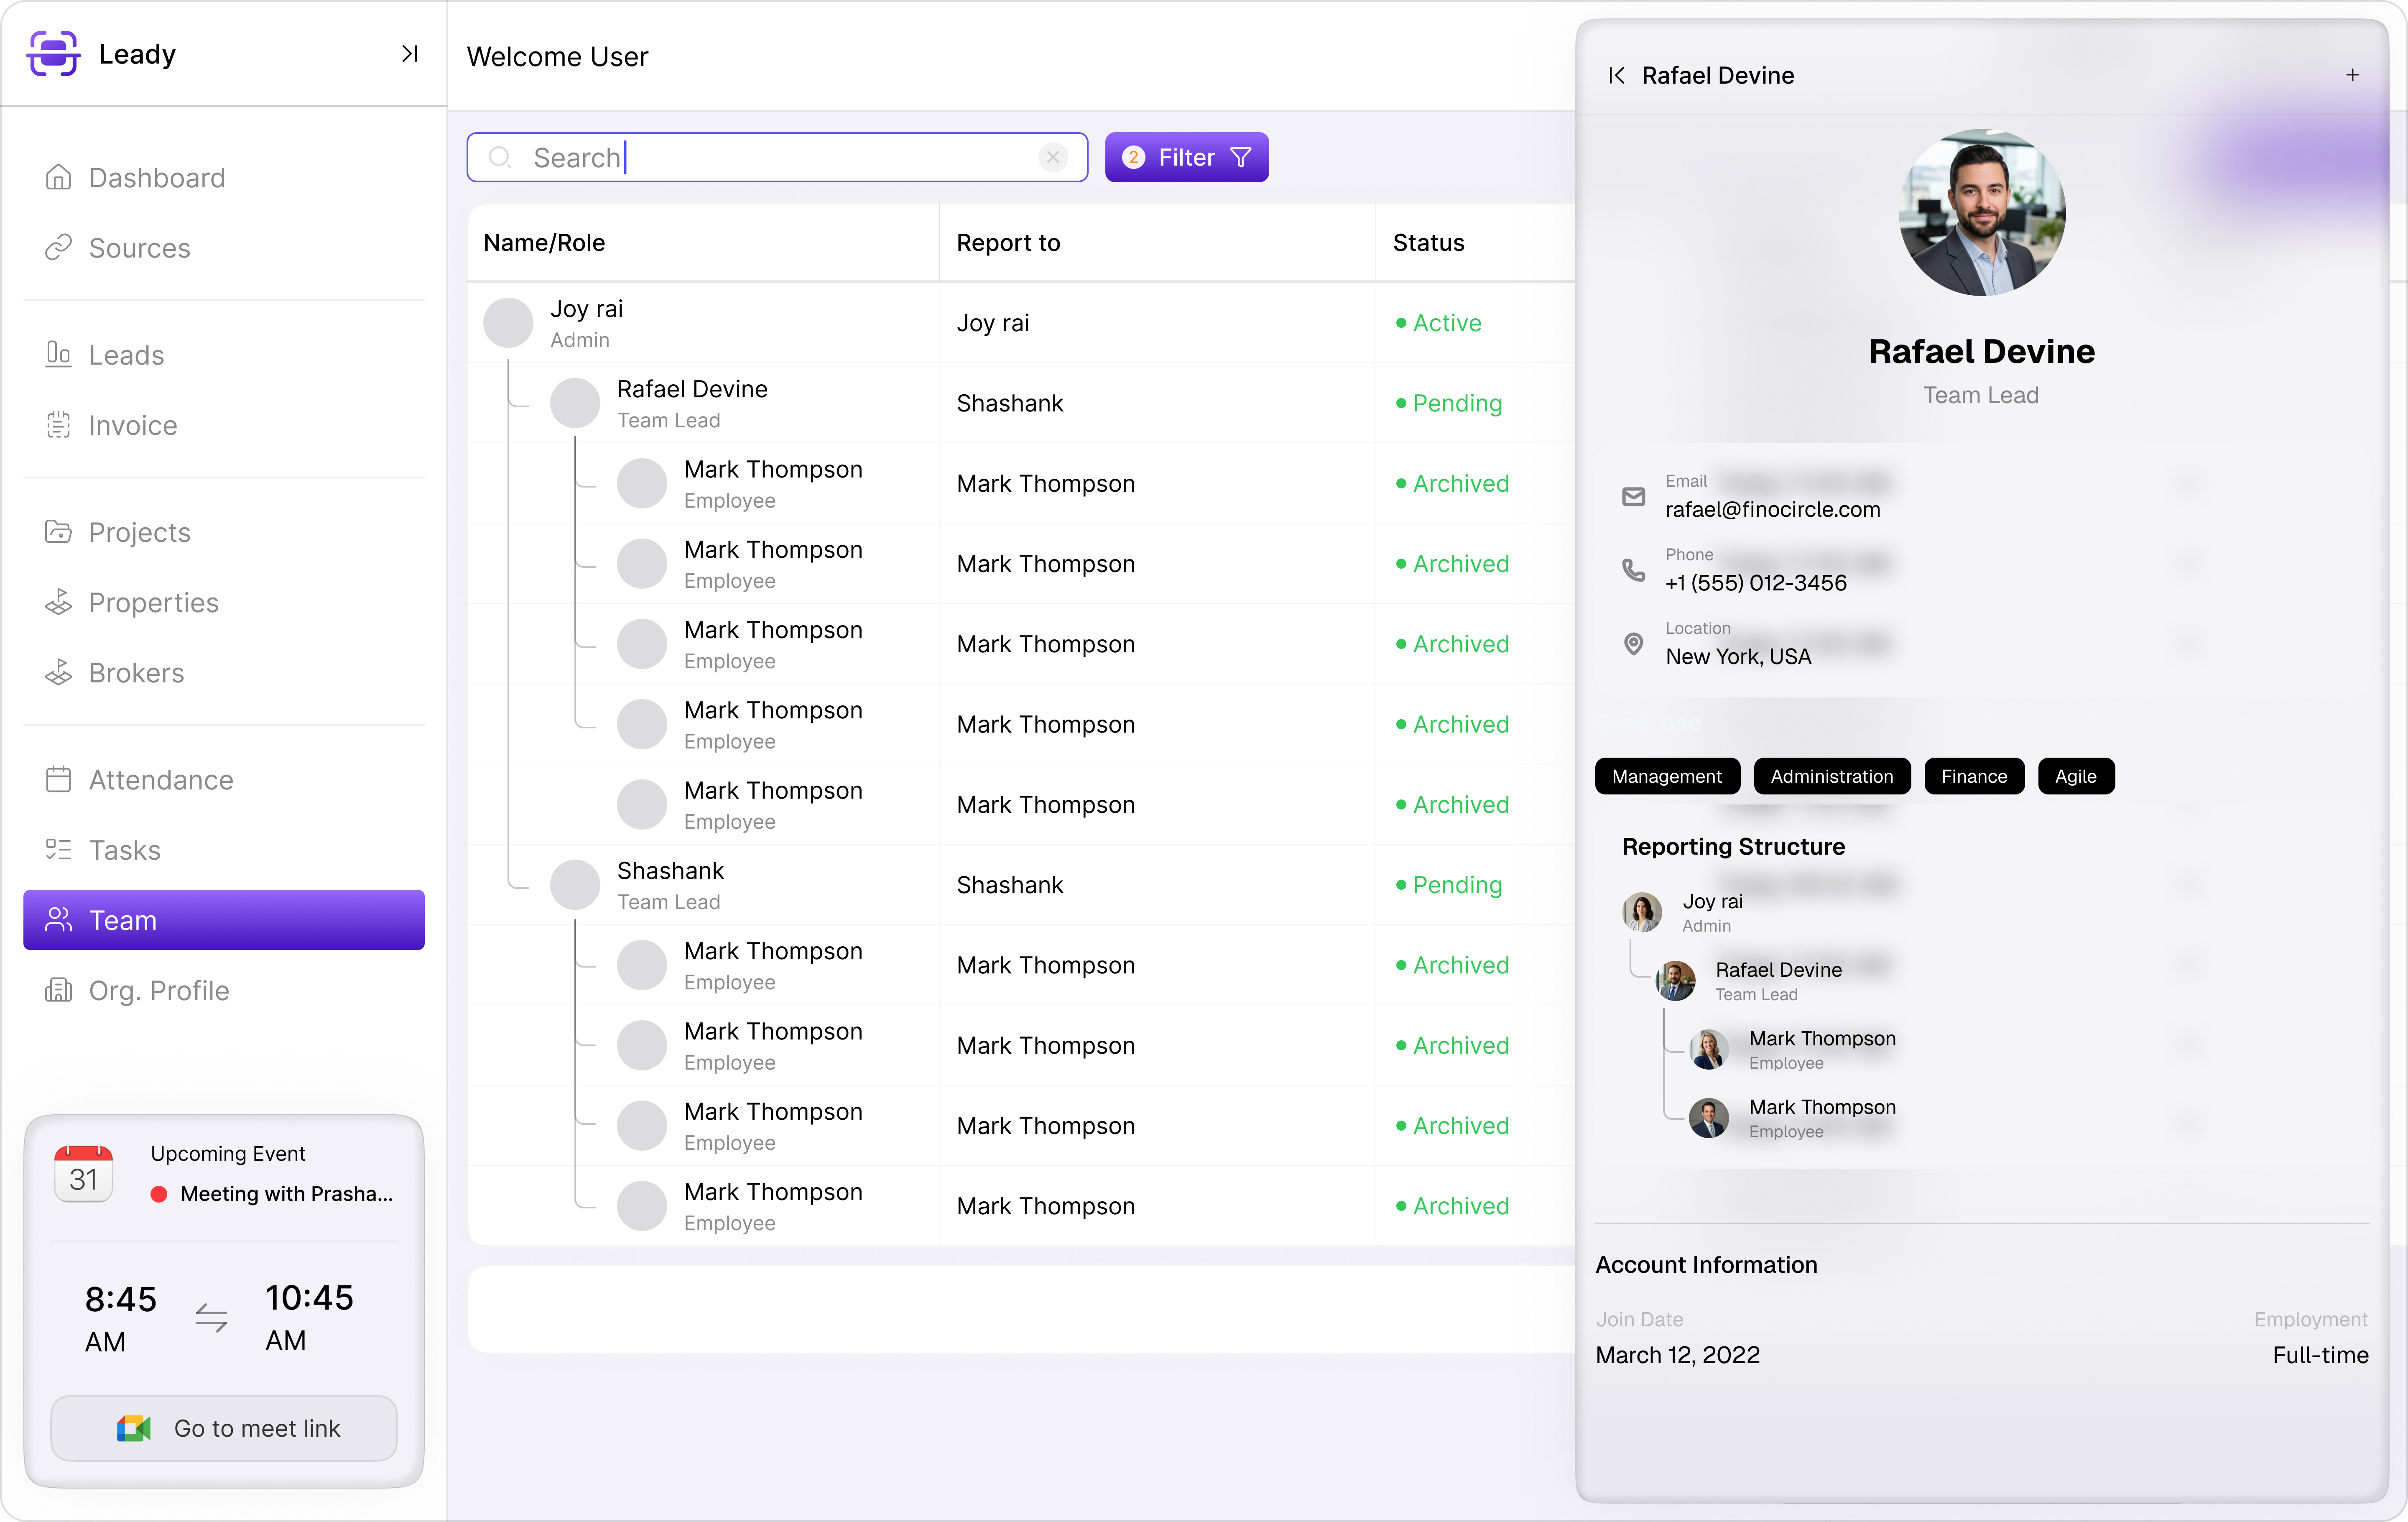Click the Projects folder icon
The width and height of the screenshot is (2408, 1522).
coord(59,532)
